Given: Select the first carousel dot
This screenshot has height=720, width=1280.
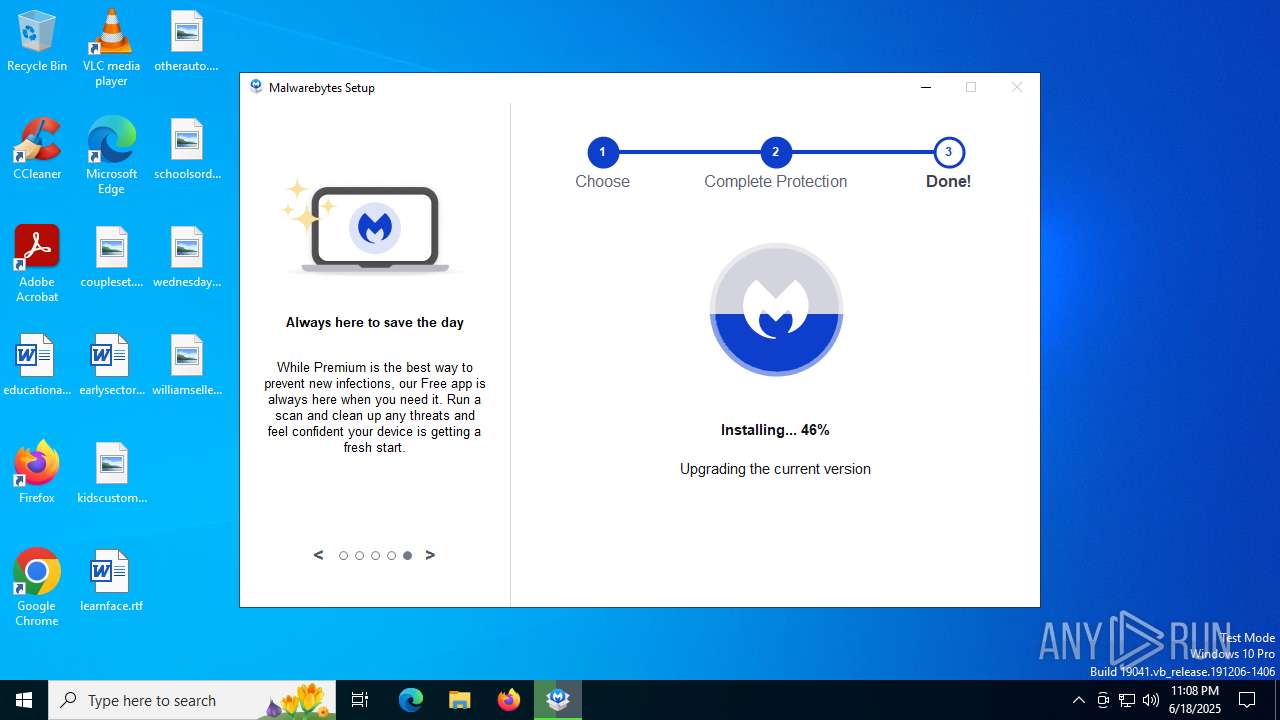Looking at the screenshot, I should tap(343, 556).
